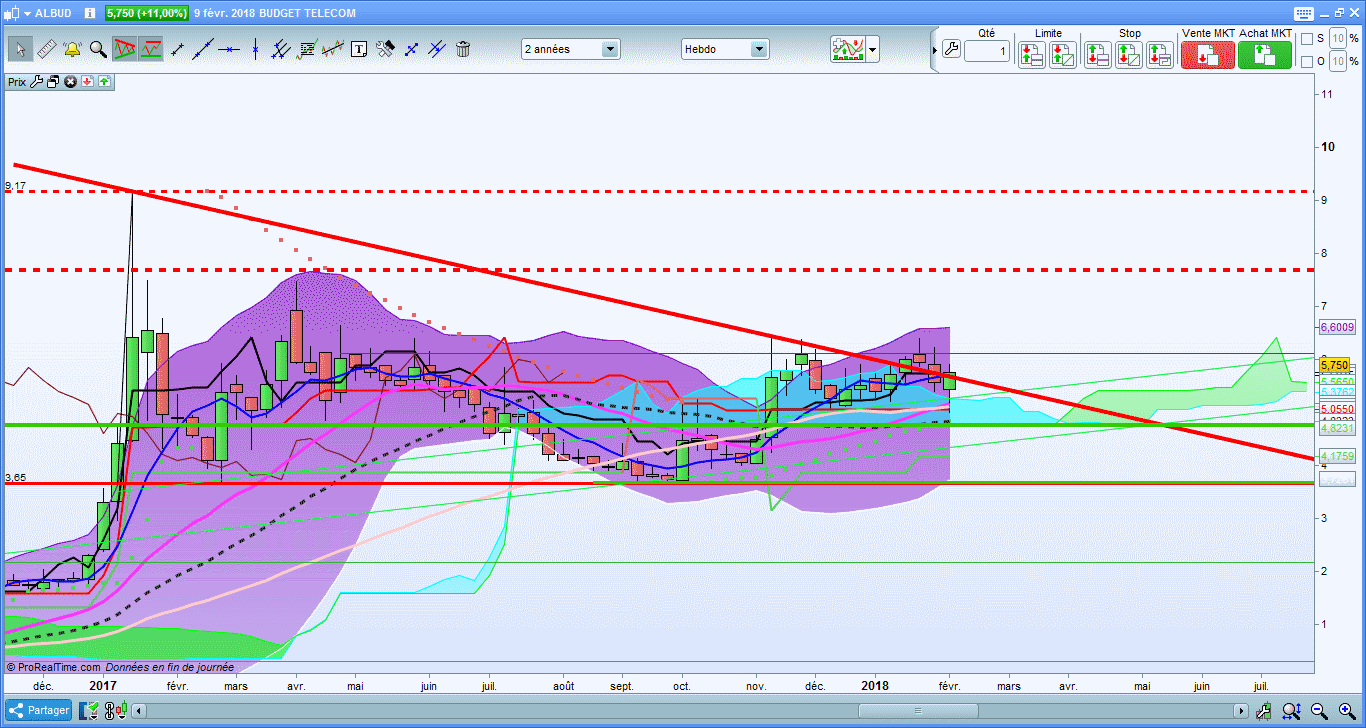Image resolution: width=1366 pixels, height=728 pixels.
Task: Click zoom in icon at bottom right
Action: (1345, 711)
